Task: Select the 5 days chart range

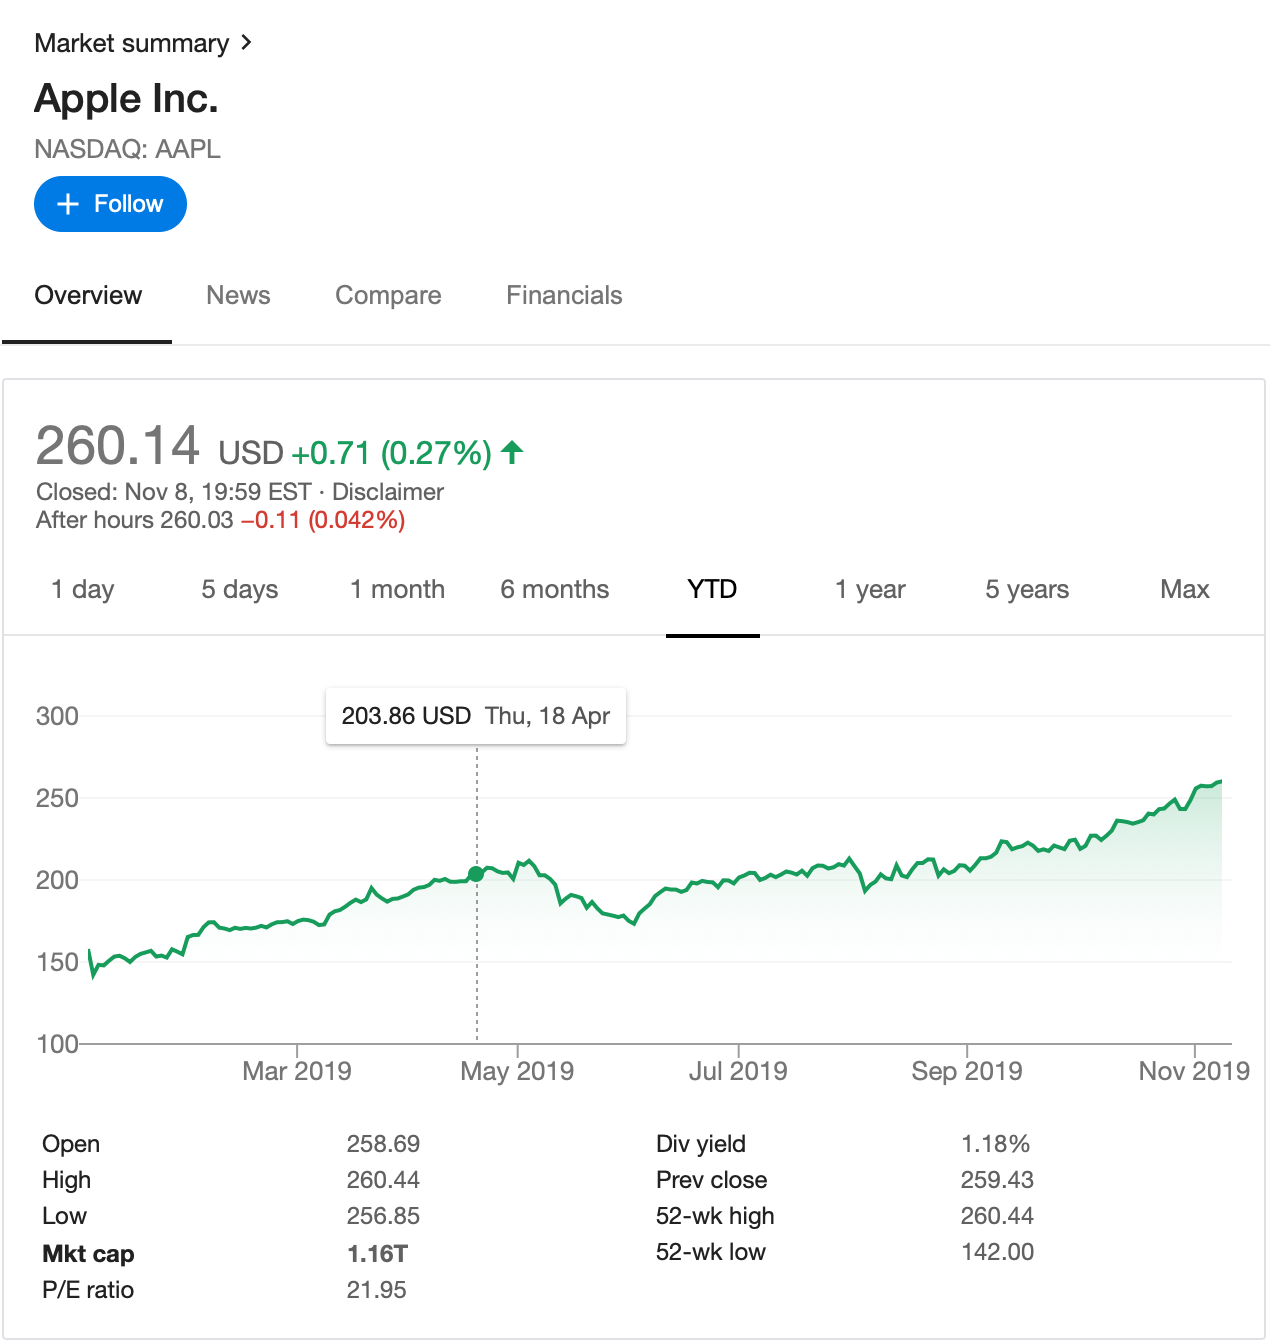Action: click(x=240, y=589)
